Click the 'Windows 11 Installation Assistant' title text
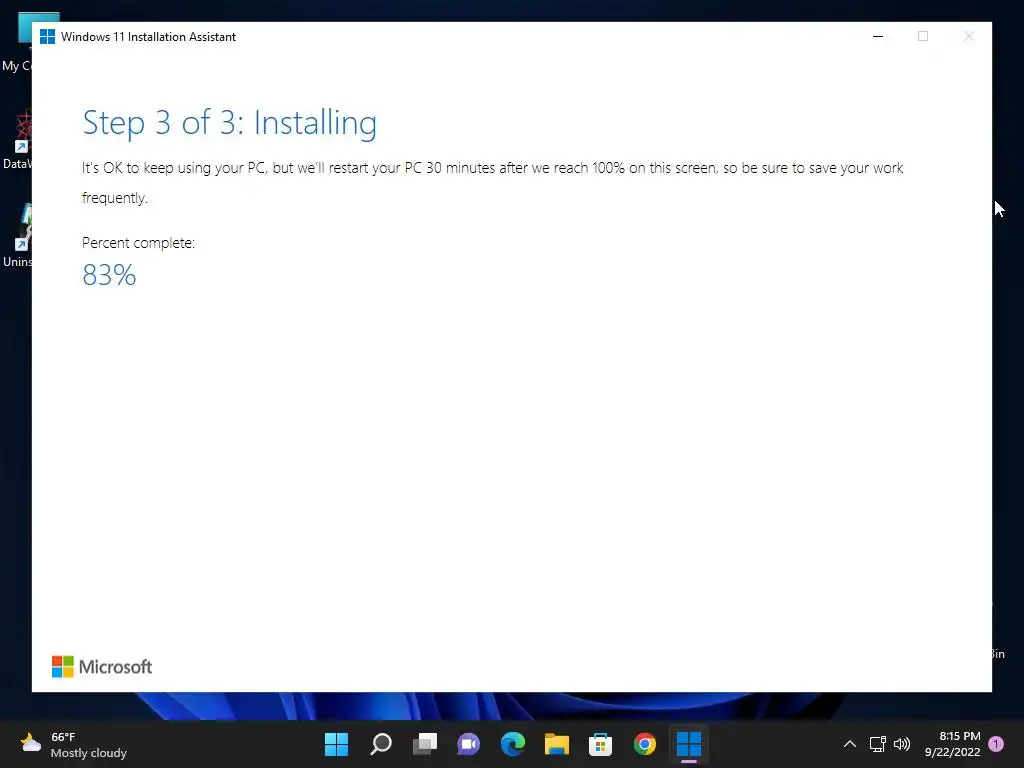 pos(148,37)
